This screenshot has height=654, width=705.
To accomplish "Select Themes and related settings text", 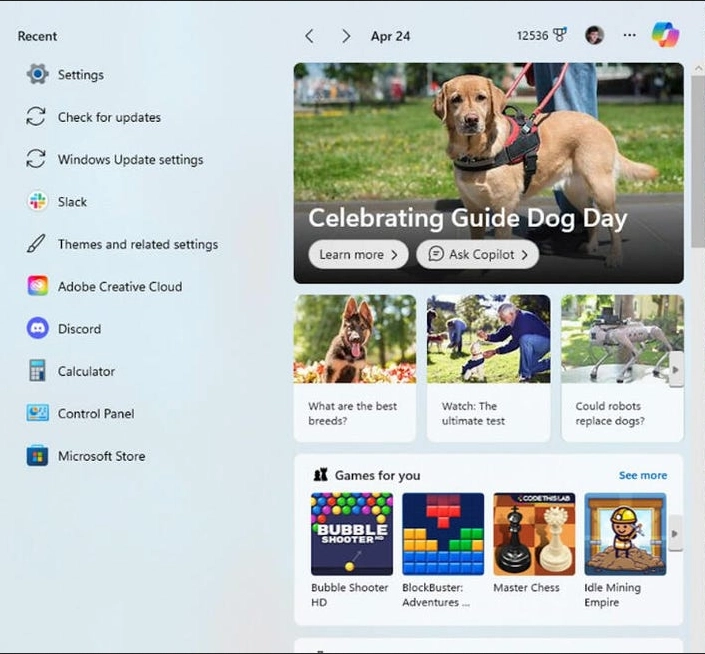I will (138, 244).
